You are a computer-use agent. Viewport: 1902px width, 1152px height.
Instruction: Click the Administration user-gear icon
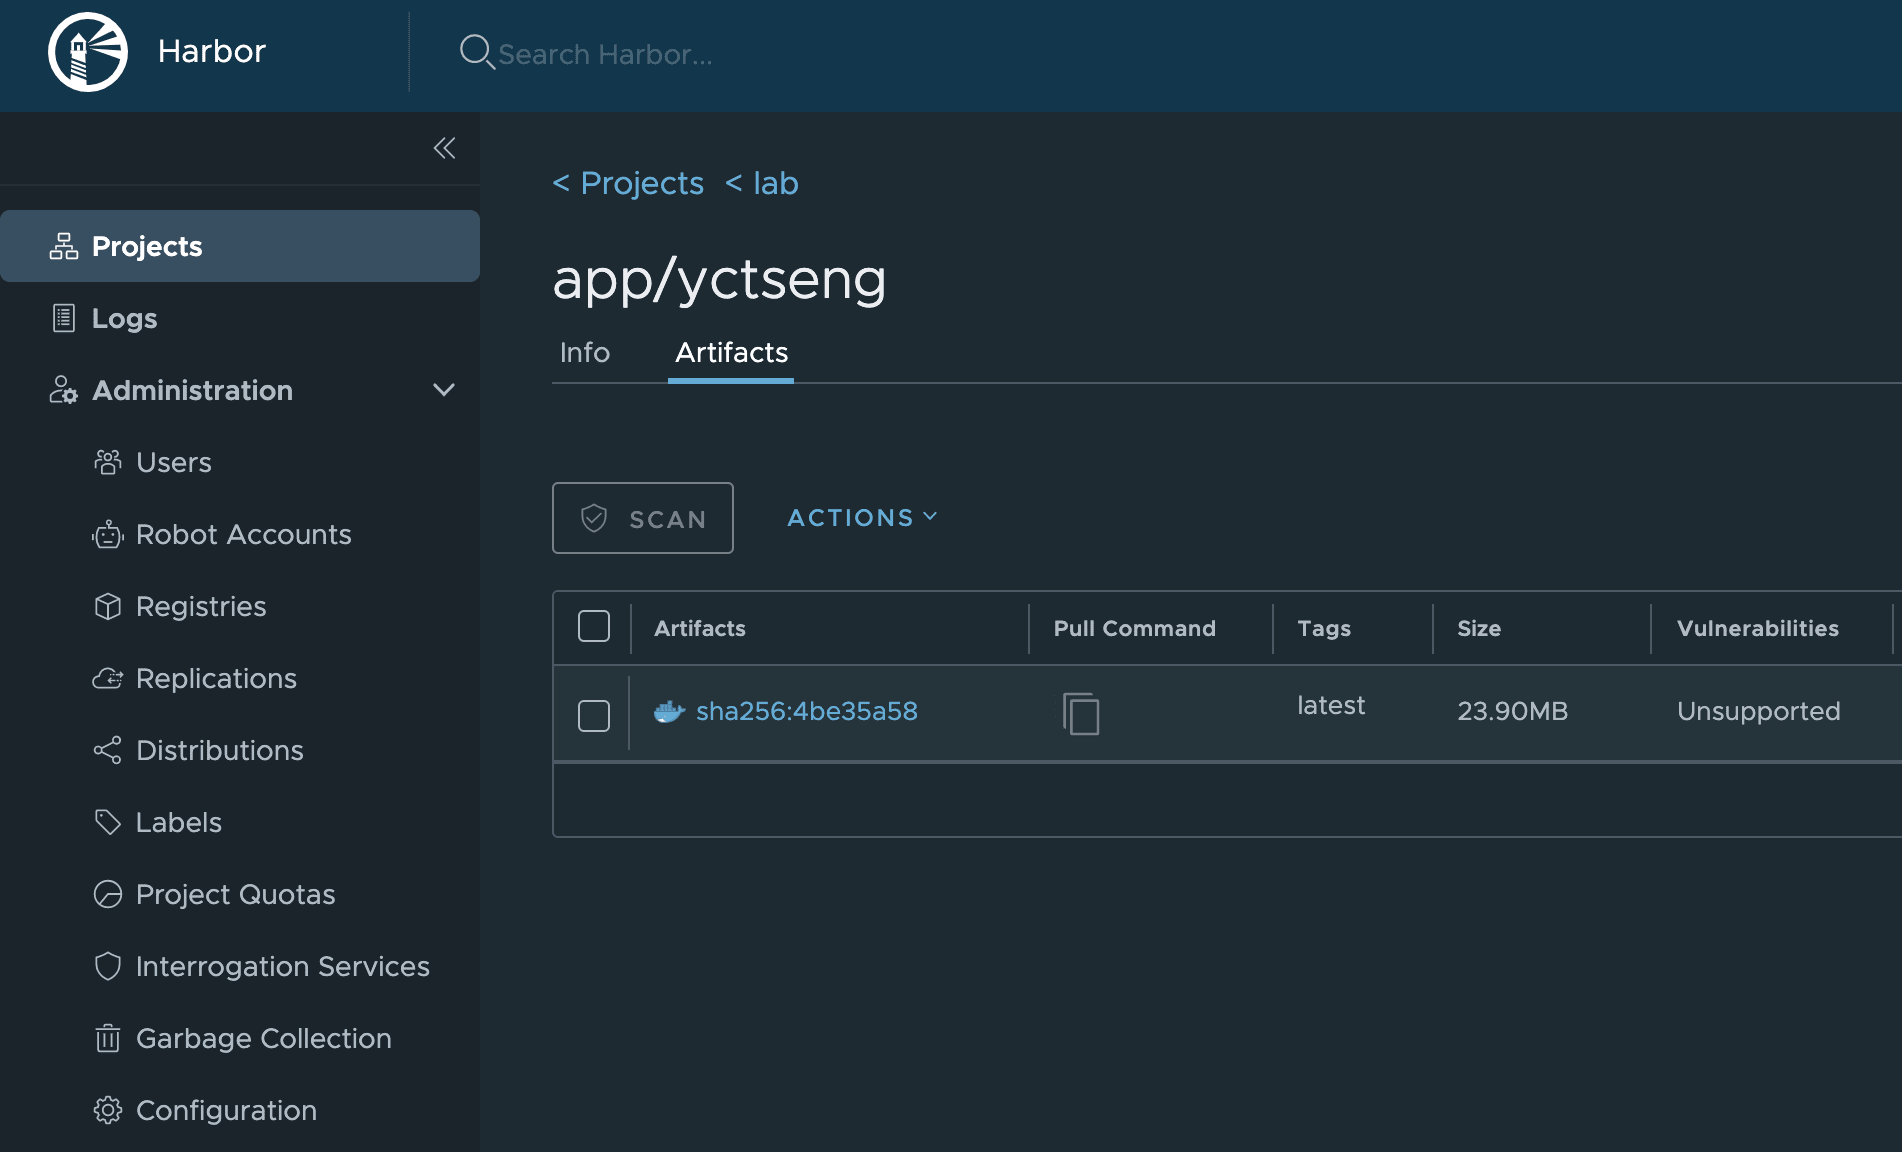64,390
